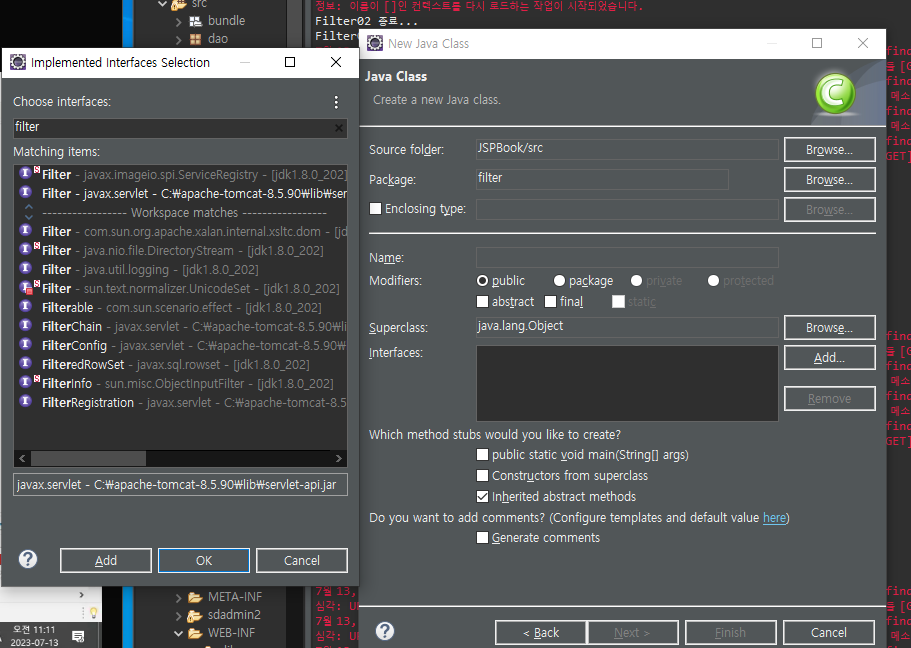Expand the sdadmin2 folder
911x648 pixels.
(178, 615)
